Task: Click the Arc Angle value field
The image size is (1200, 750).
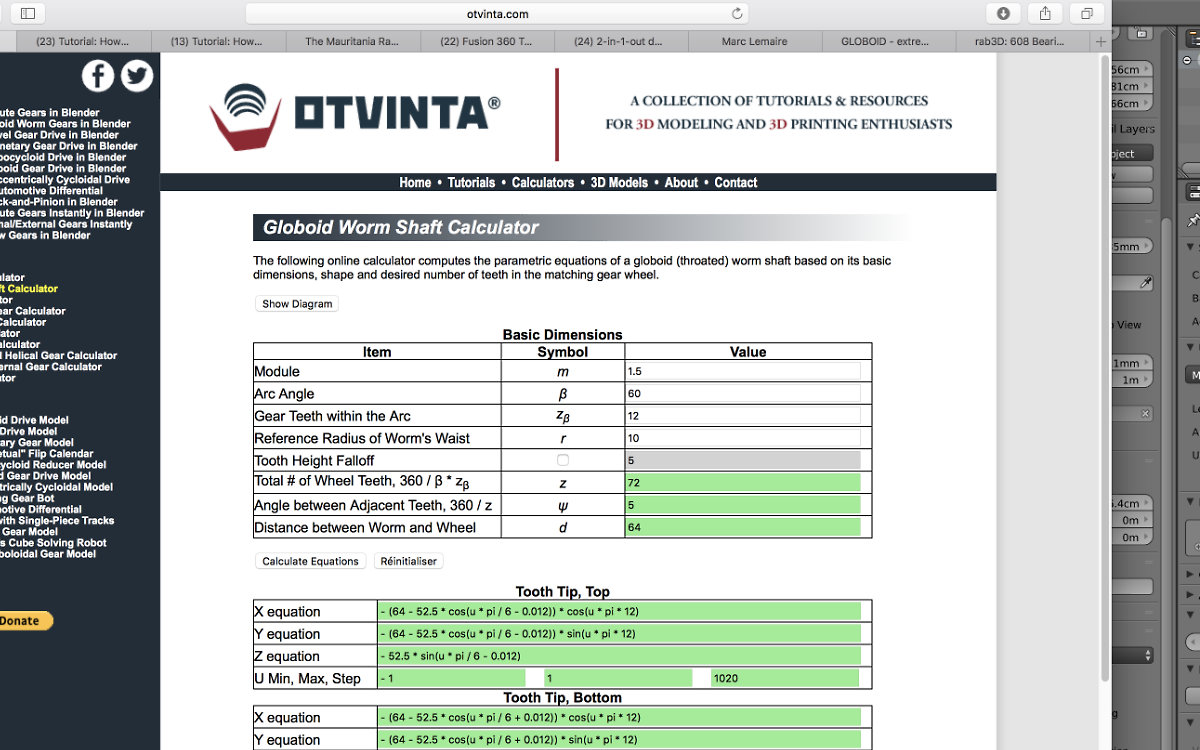Action: [x=743, y=393]
